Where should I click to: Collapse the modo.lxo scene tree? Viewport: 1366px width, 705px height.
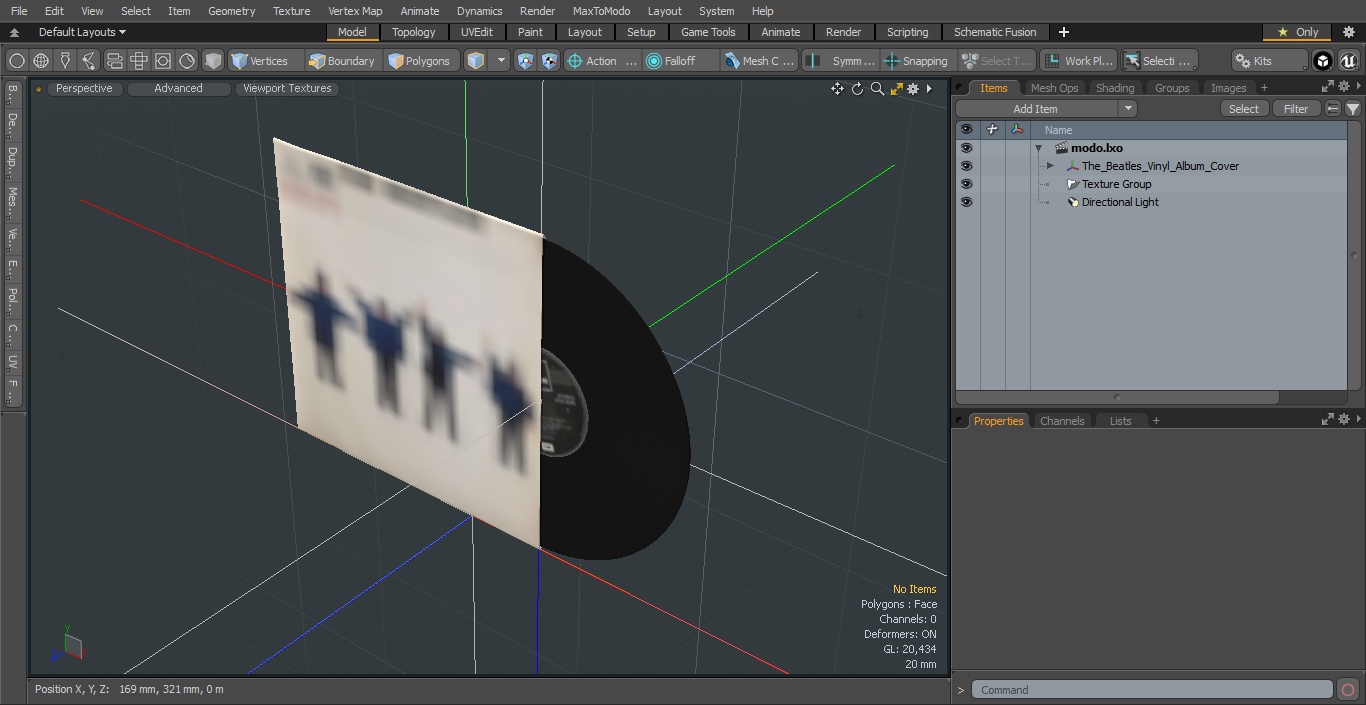1039,148
